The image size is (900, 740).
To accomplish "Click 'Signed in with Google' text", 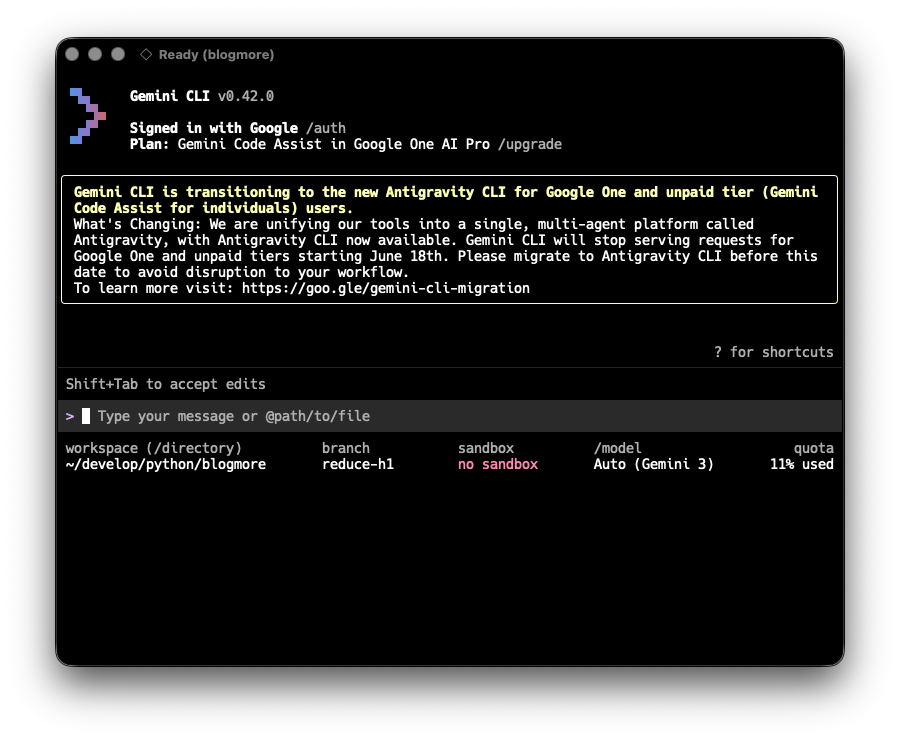I will pos(214,128).
